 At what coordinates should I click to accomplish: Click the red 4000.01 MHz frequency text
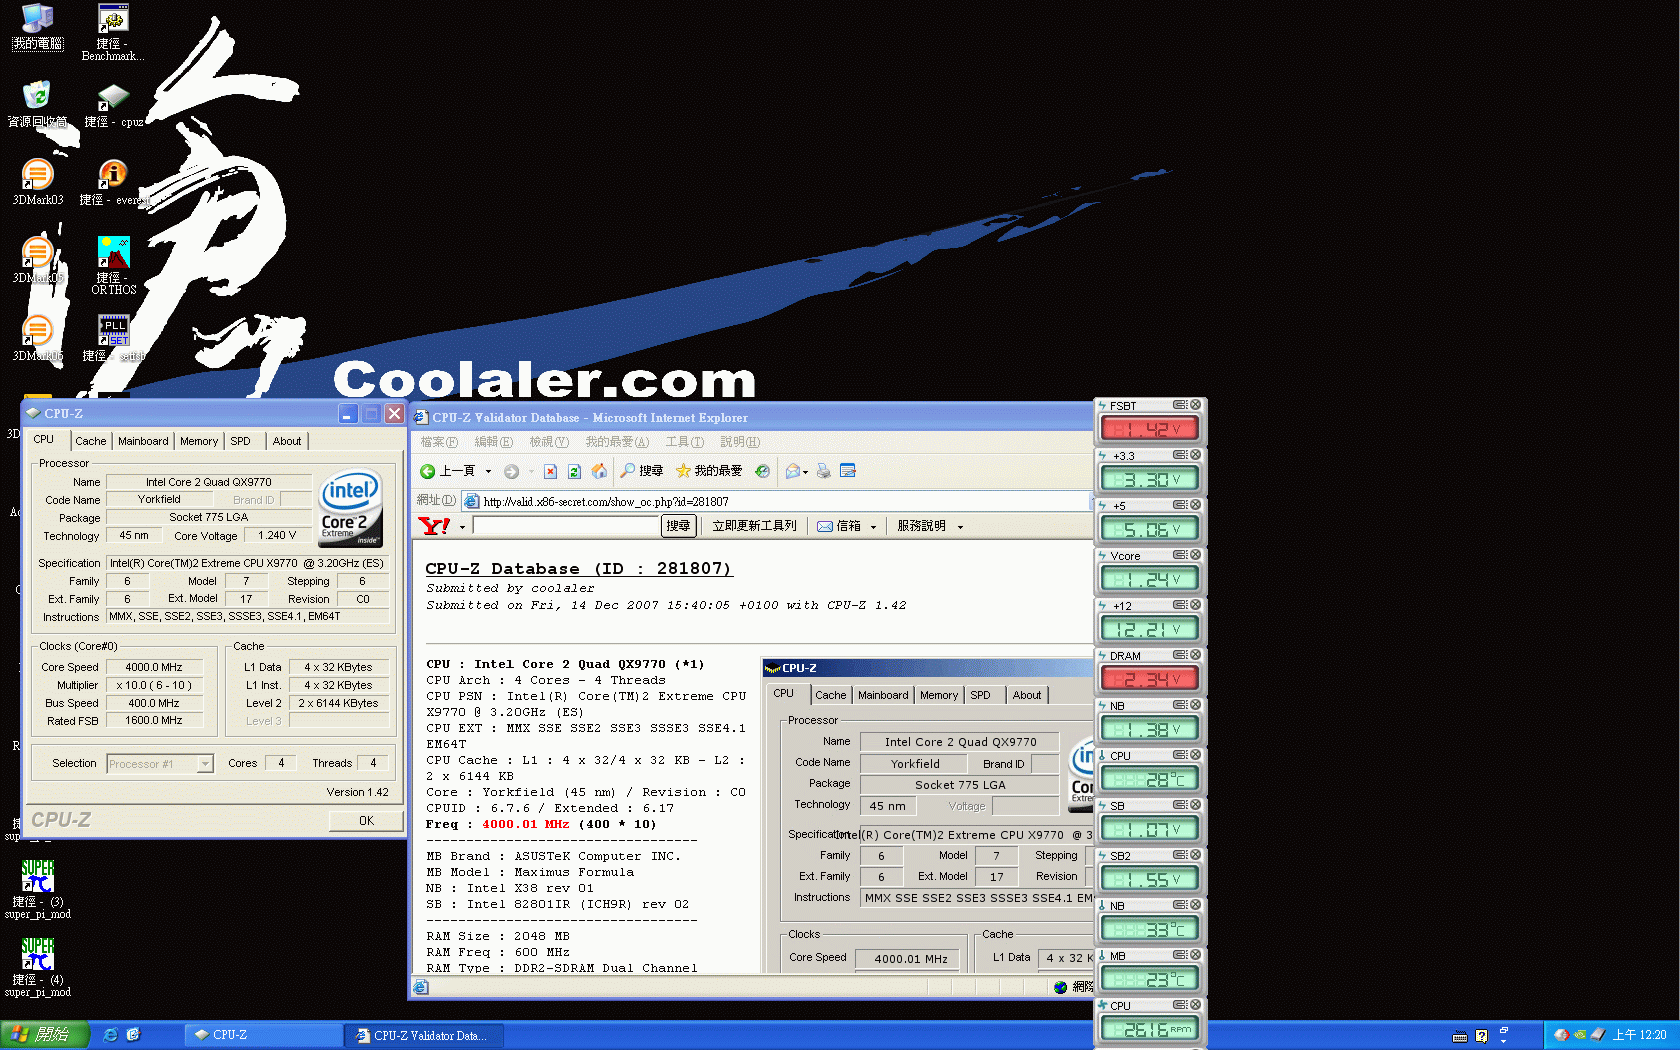526,824
